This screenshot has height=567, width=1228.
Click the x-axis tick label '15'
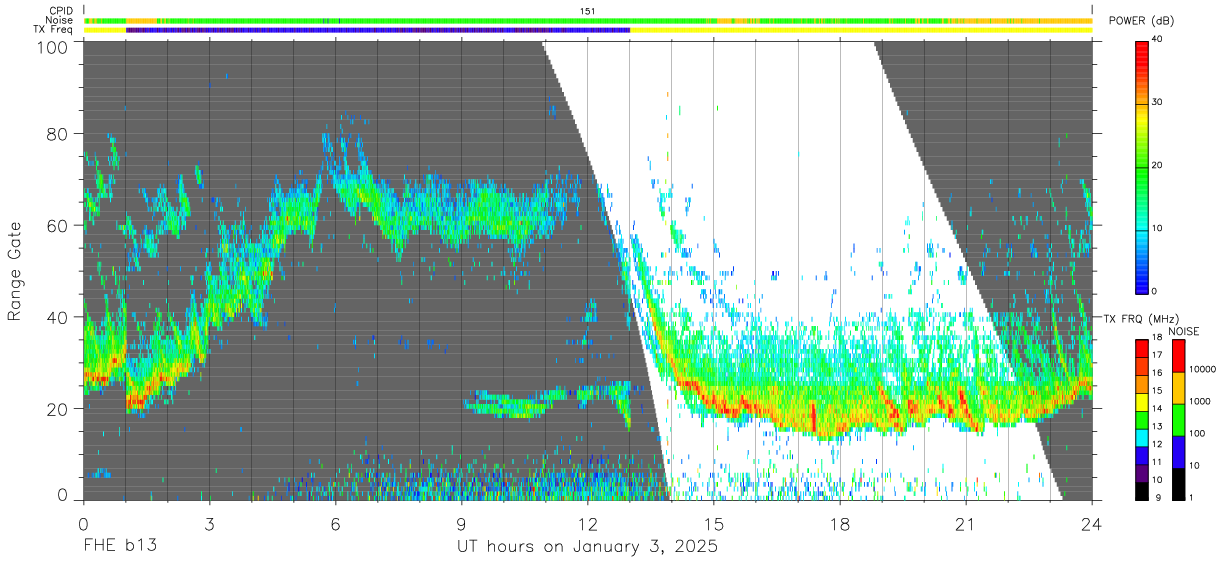pyautogui.click(x=713, y=523)
